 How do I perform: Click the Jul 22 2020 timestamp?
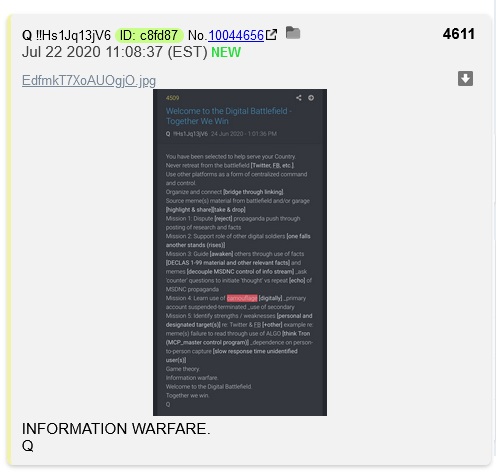[115, 52]
